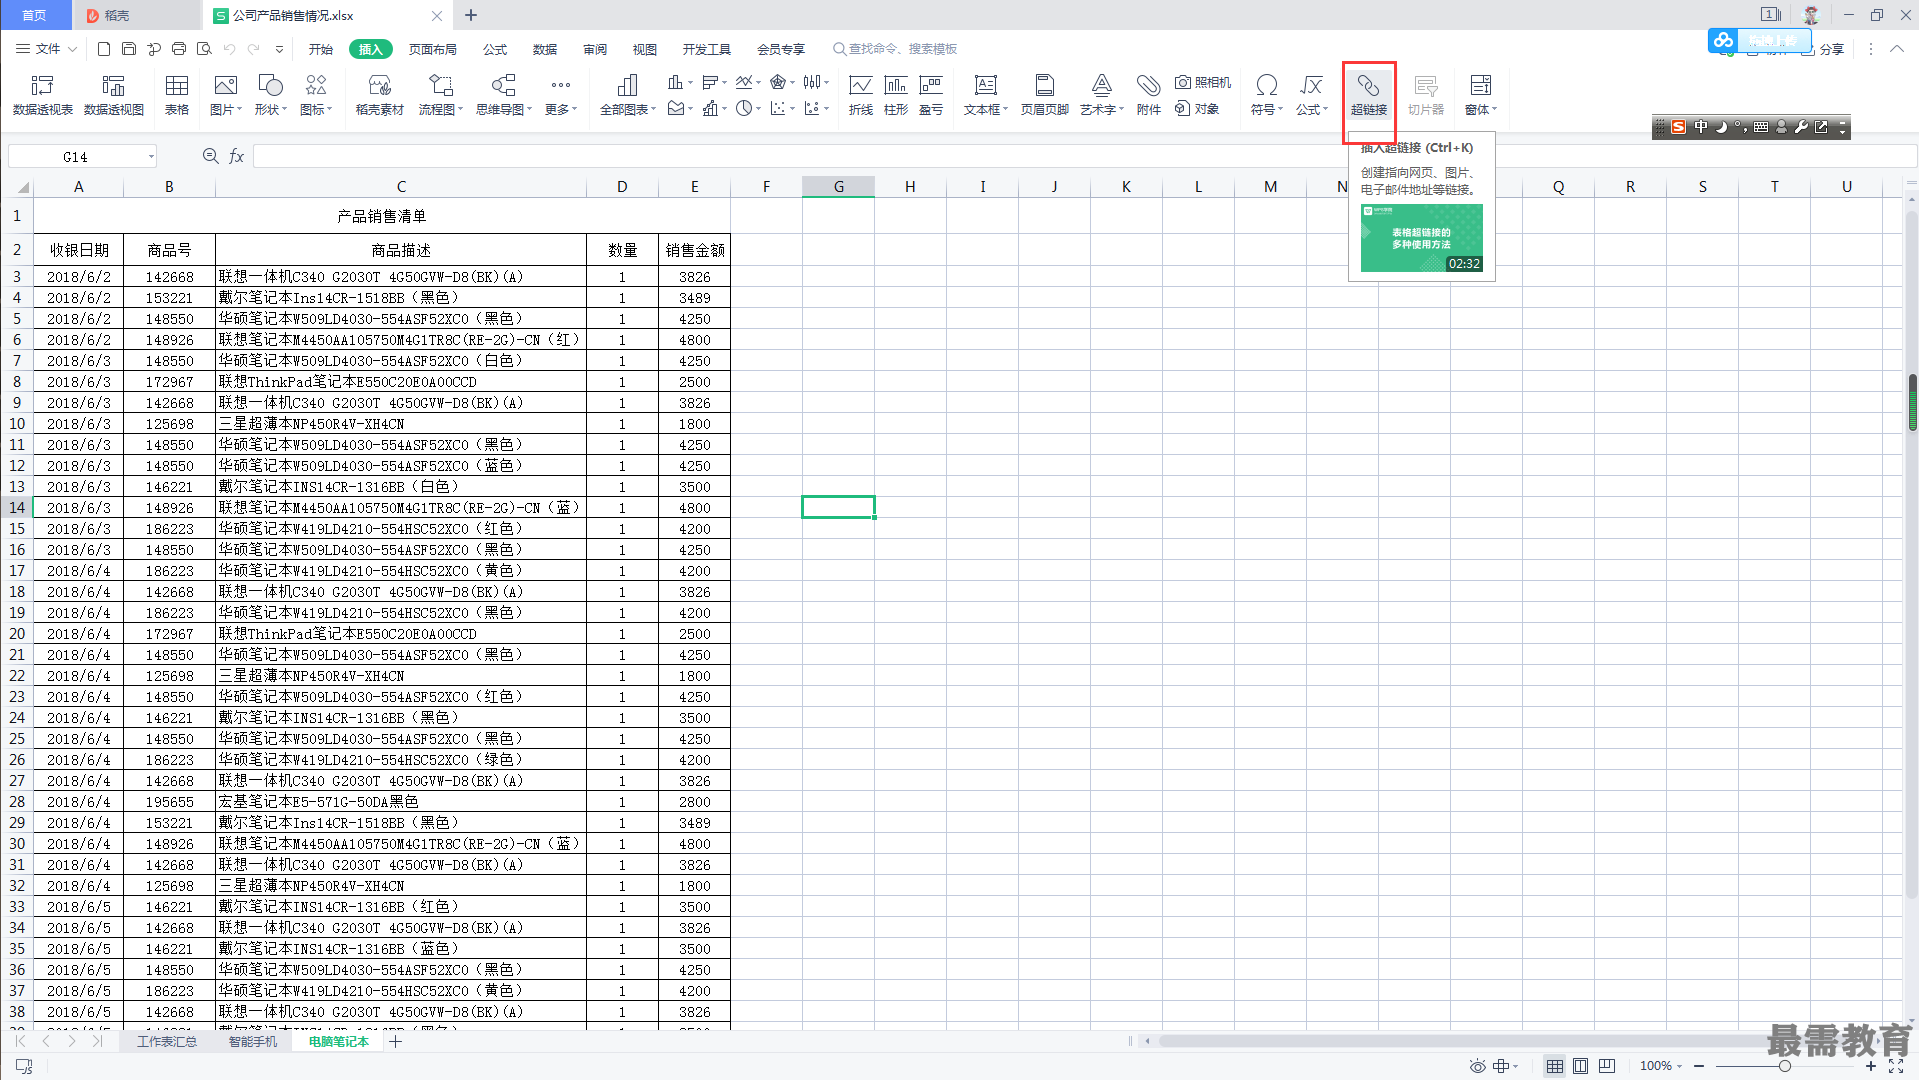1919x1080 pixels.
Task: Insert an object (对象)
Action: 1197,109
